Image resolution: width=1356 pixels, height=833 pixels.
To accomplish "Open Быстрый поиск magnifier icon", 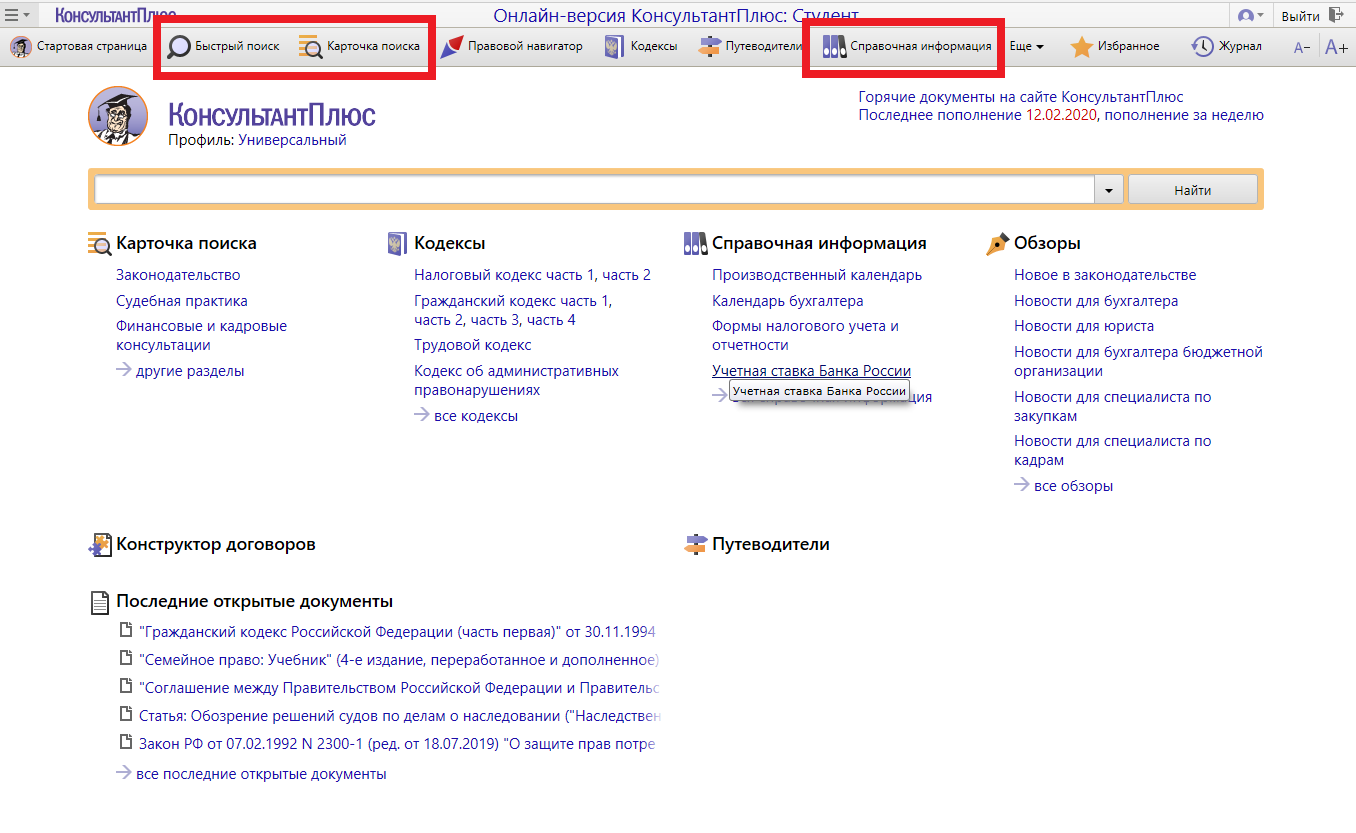I will (x=178, y=46).
